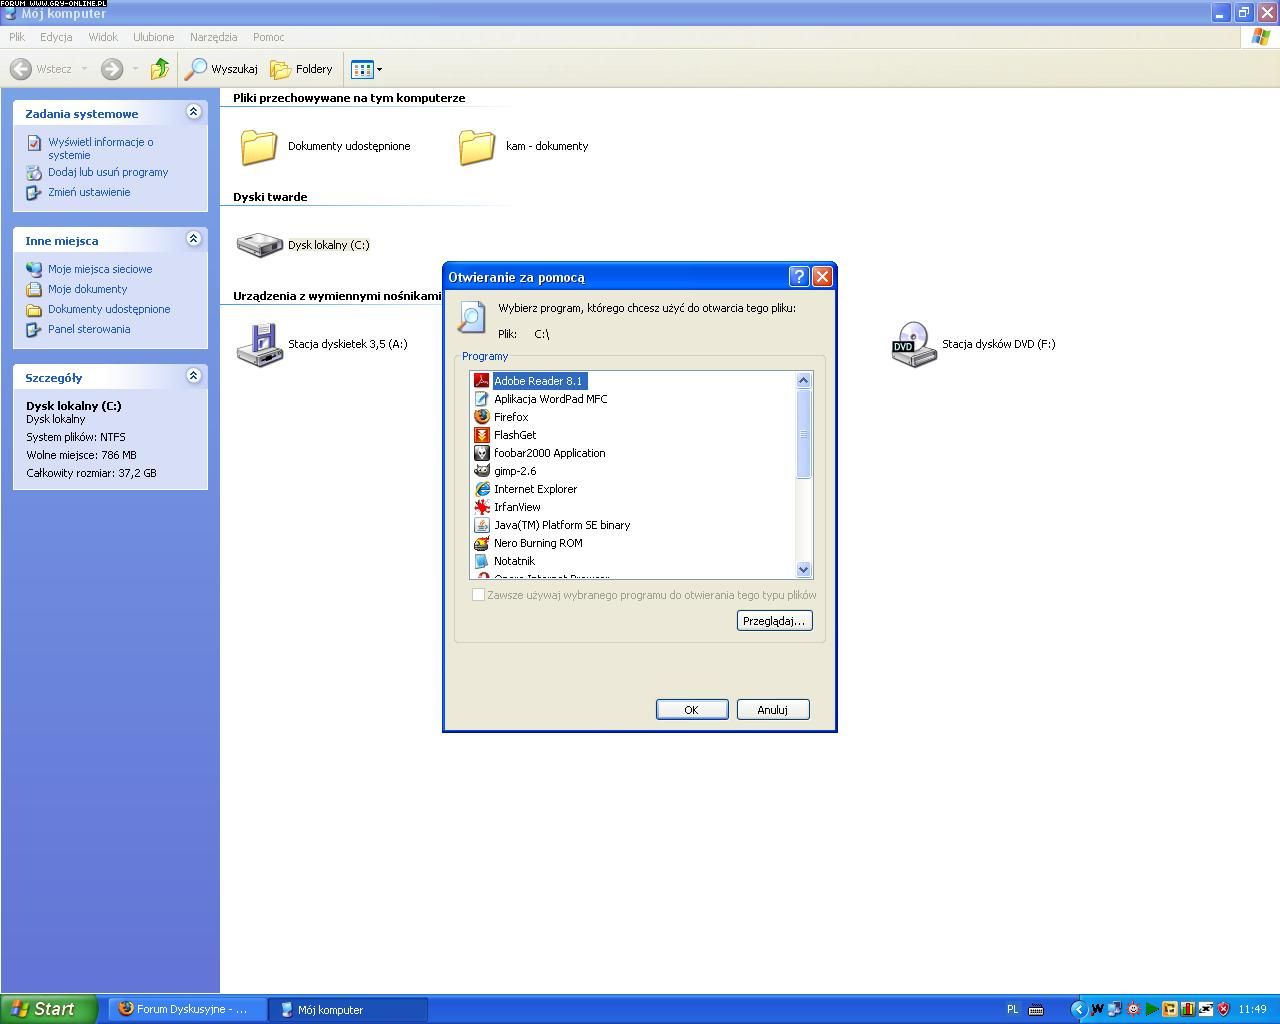The image size is (1280, 1024).
Task: Select Internet Explorer icon in program list
Action: pyautogui.click(x=481, y=489)
